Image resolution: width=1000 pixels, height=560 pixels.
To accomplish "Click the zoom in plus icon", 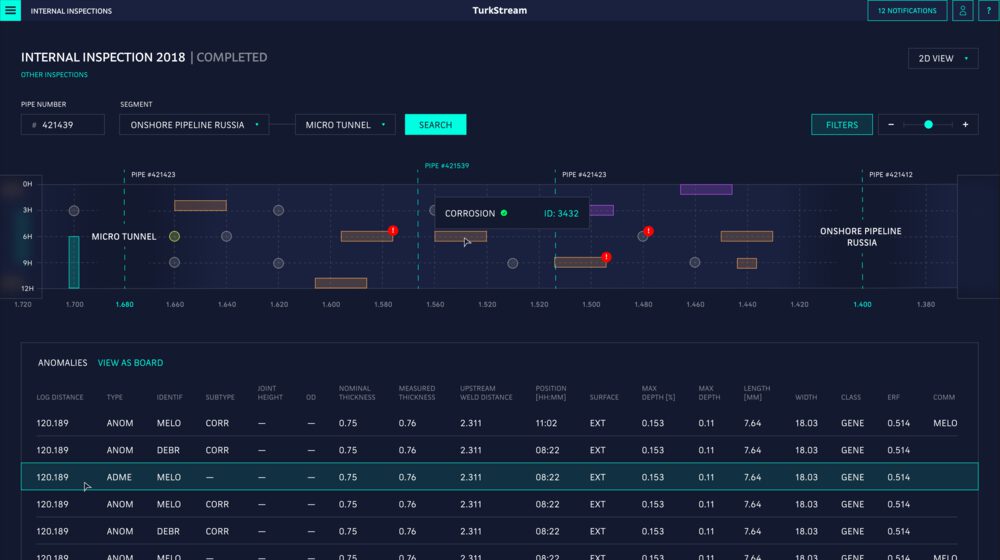I will tap(965, 125).
